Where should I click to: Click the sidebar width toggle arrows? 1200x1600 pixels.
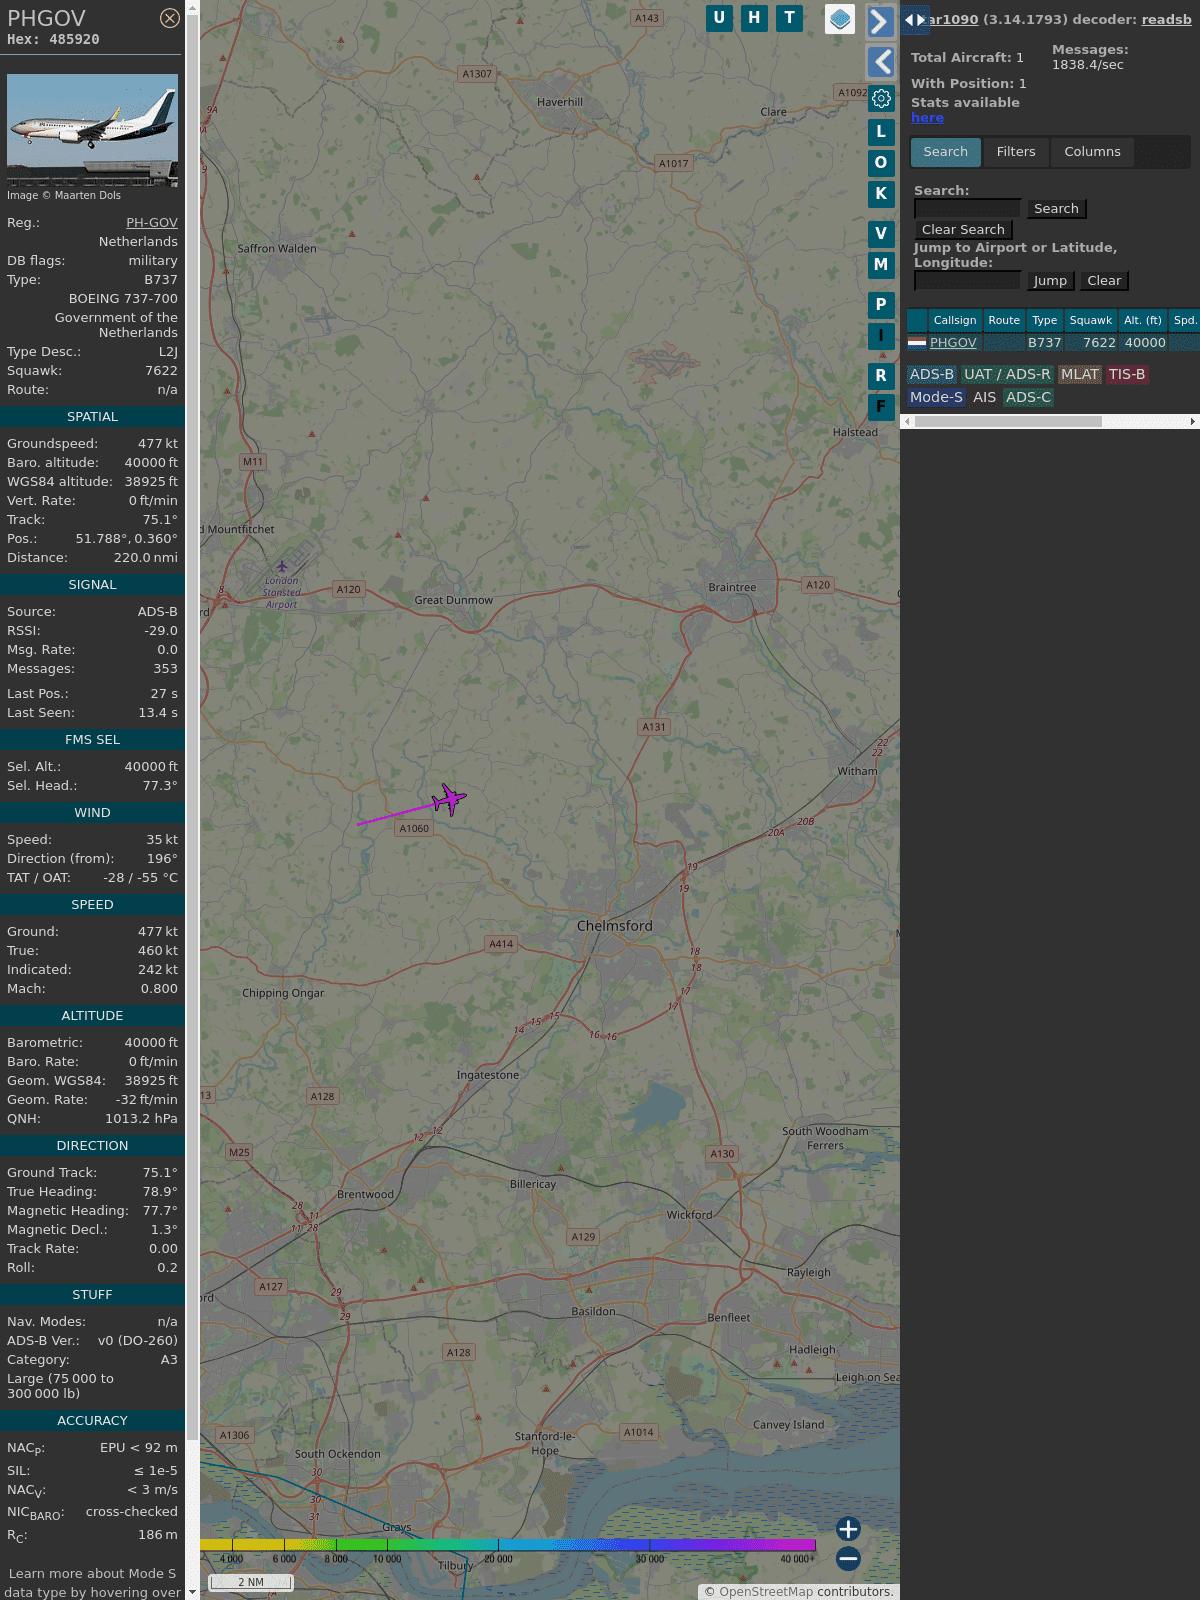pos(915,20)
